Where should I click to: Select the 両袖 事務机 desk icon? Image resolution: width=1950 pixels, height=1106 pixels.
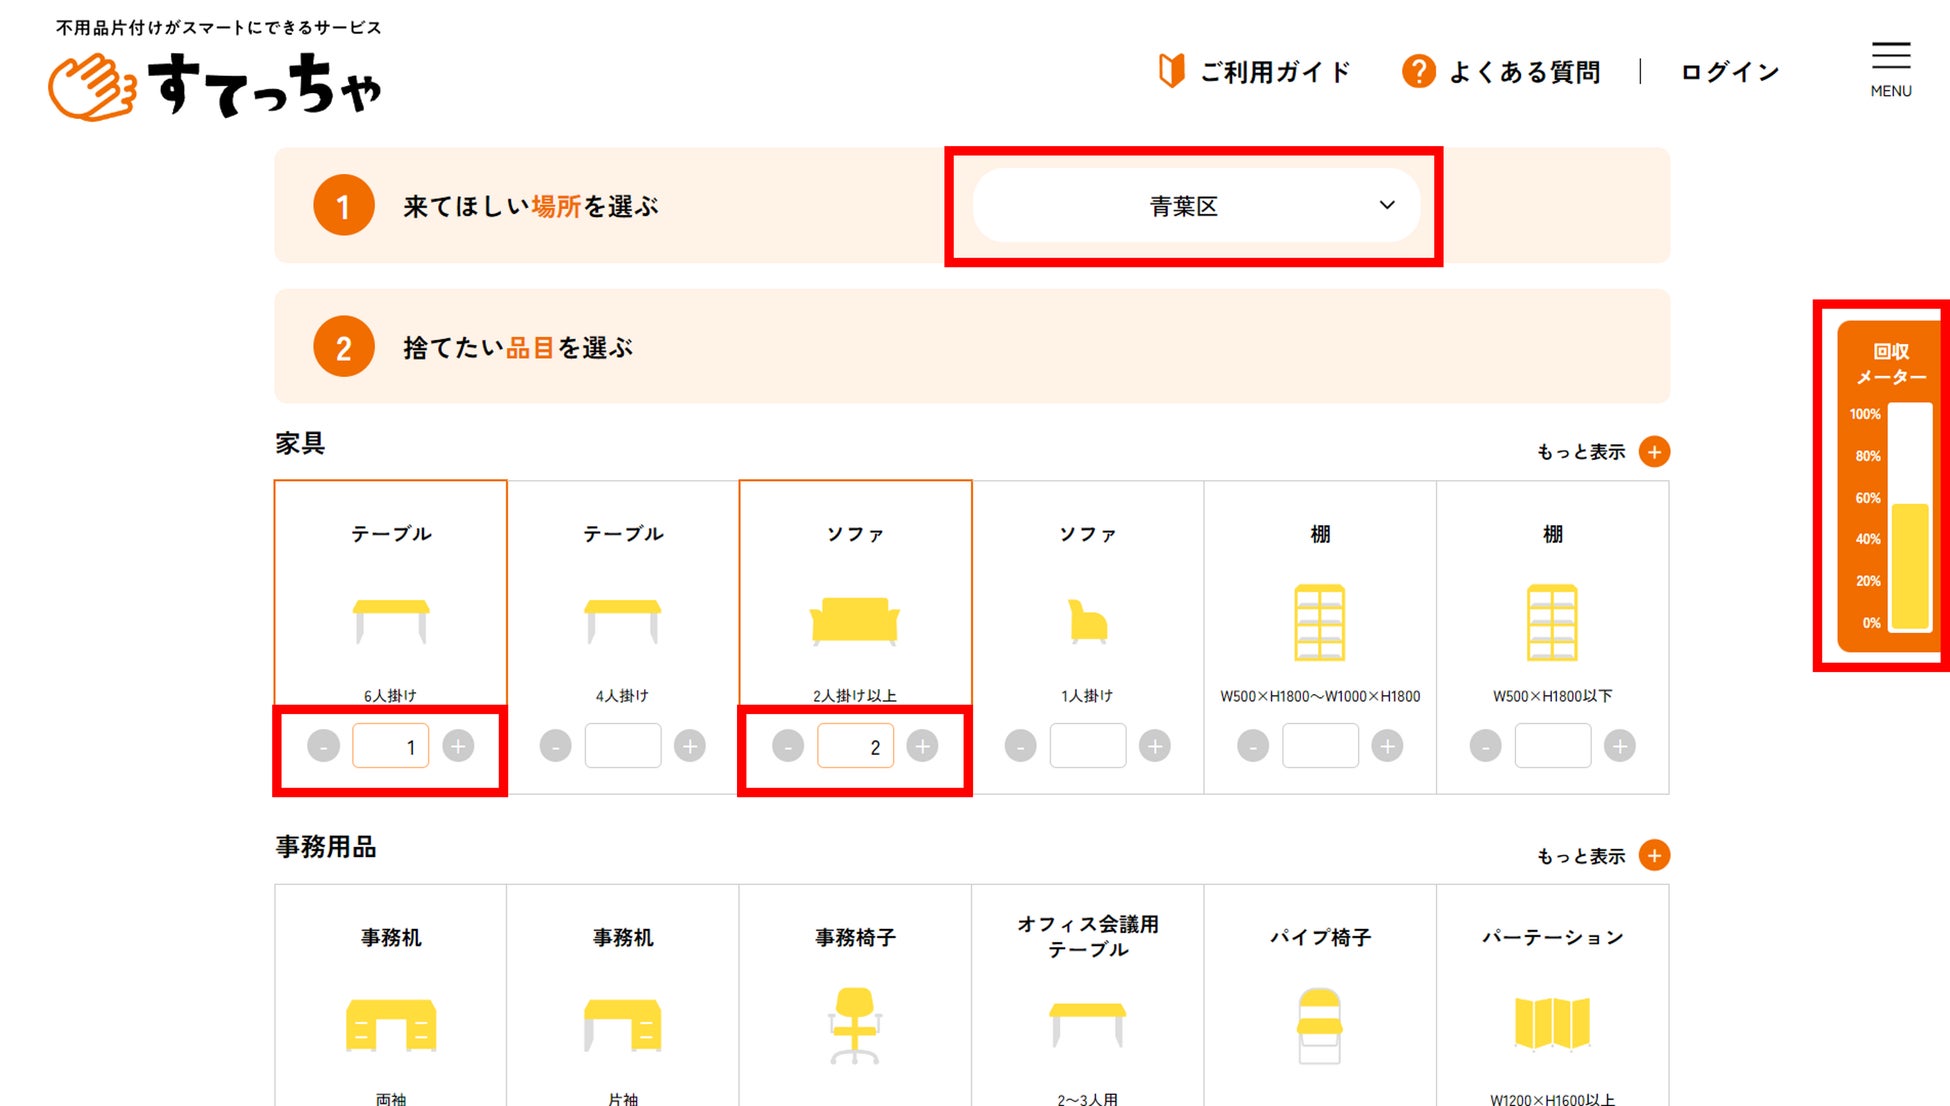pyautogui.click(x=391, y=1025)
